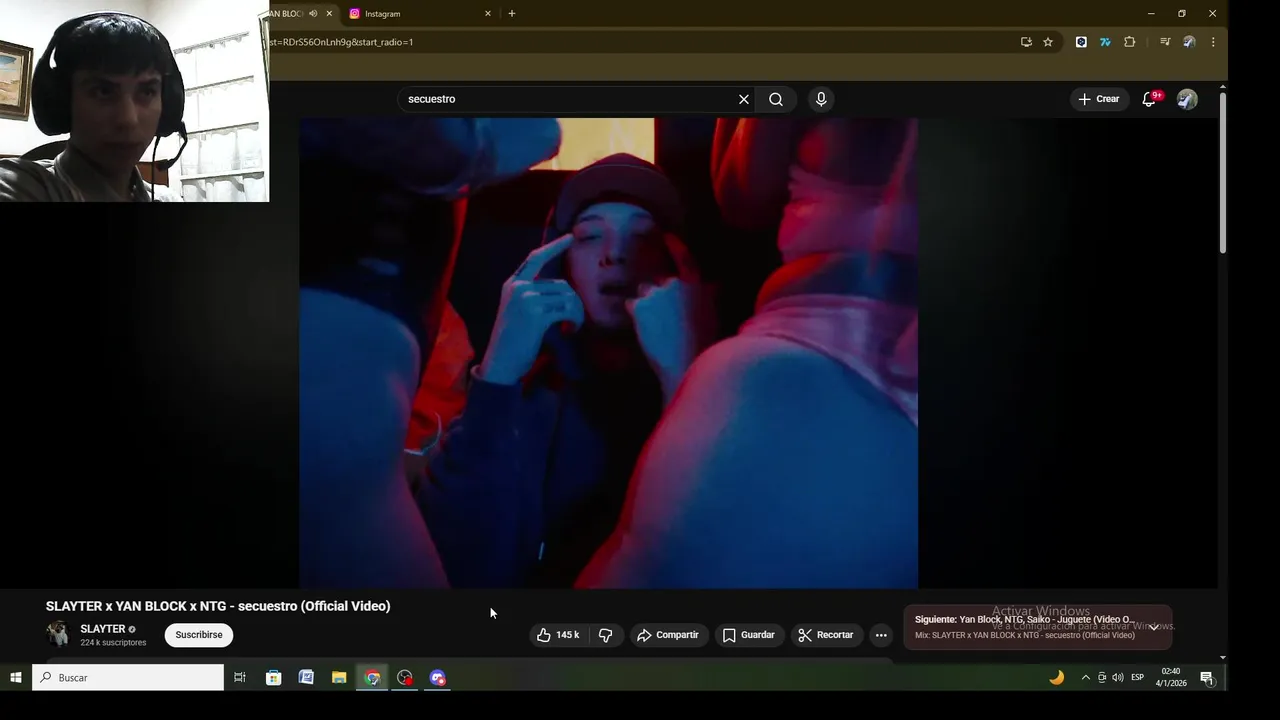Switch to Chrome in the taskbar
The height and width of the screenshot is (720, 1280).
[372, 677]
